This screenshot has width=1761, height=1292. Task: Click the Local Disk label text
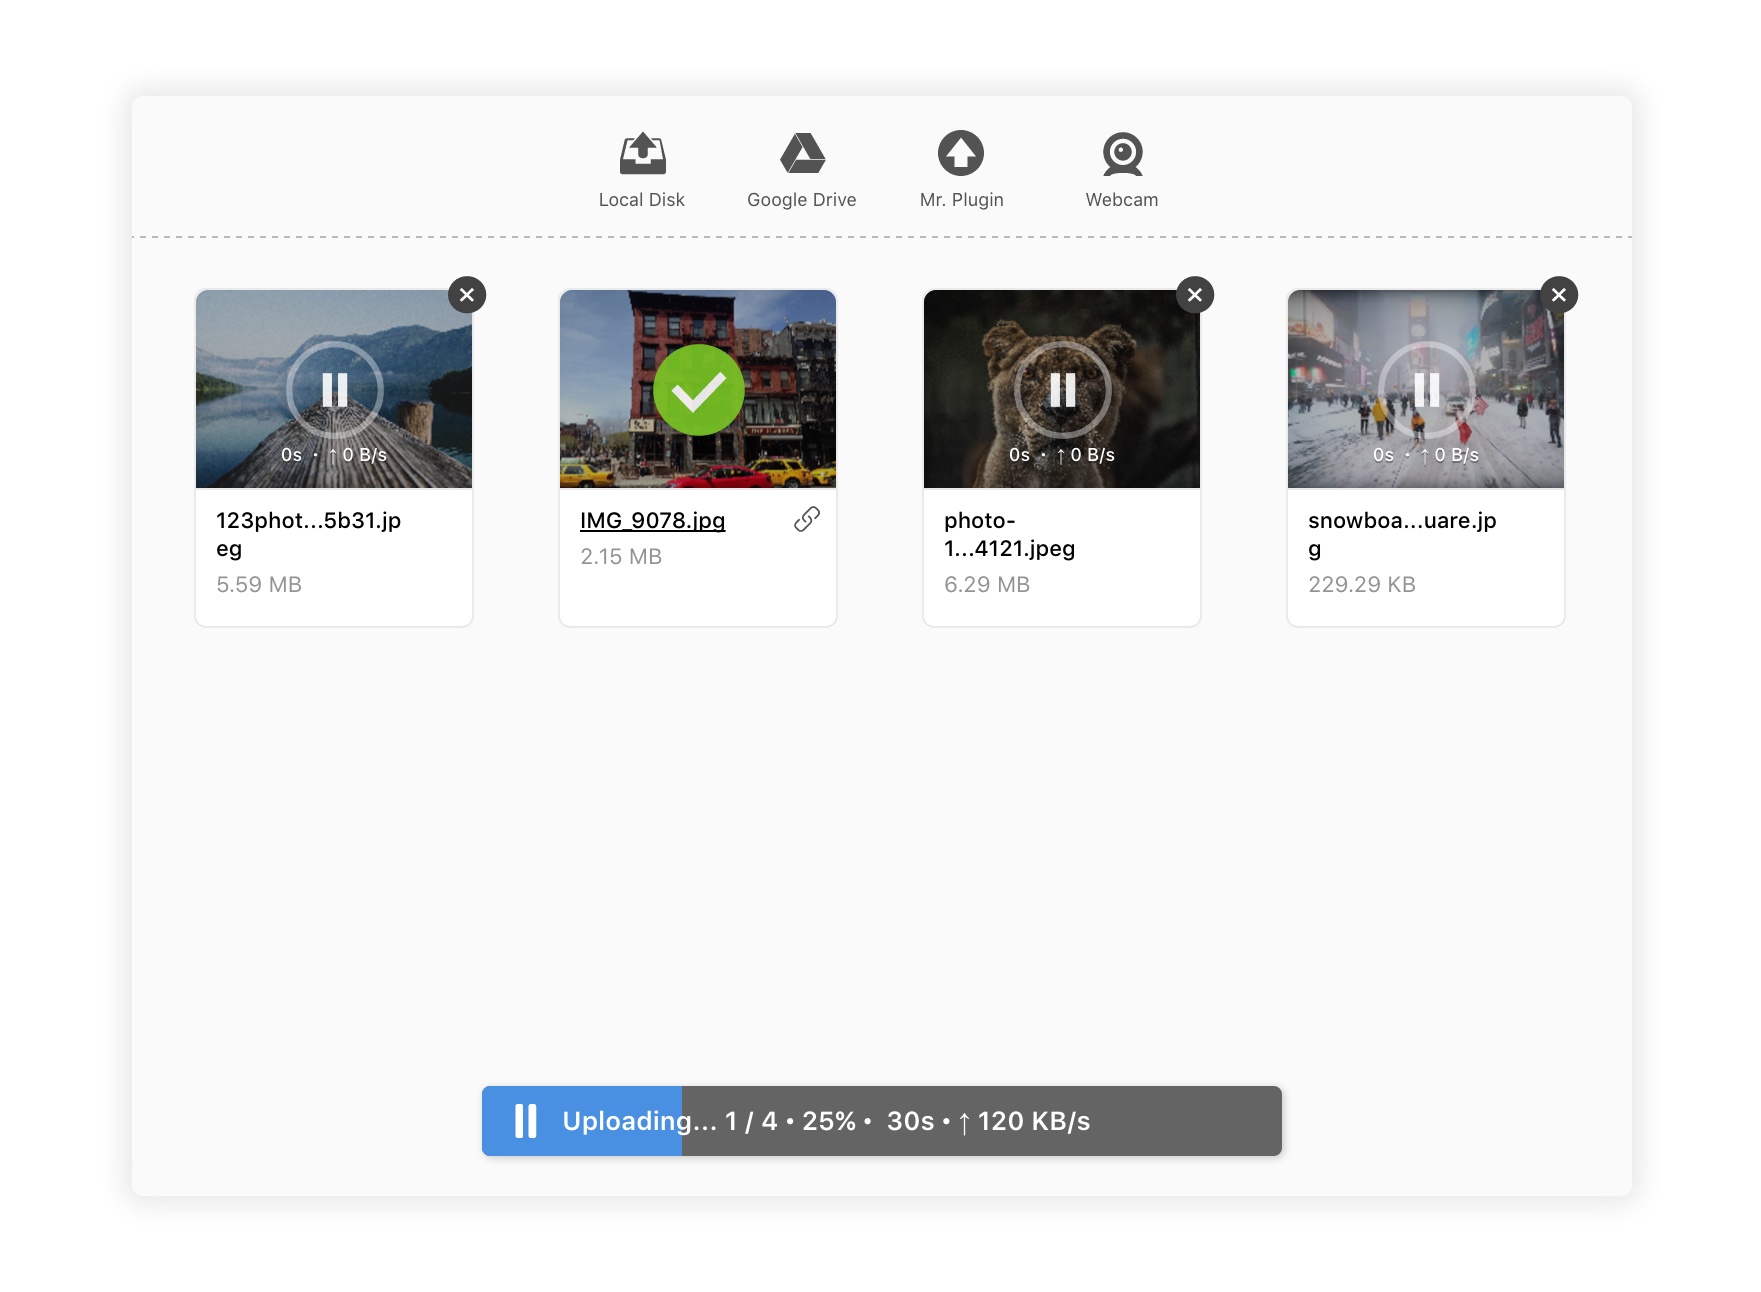[642, 199]
